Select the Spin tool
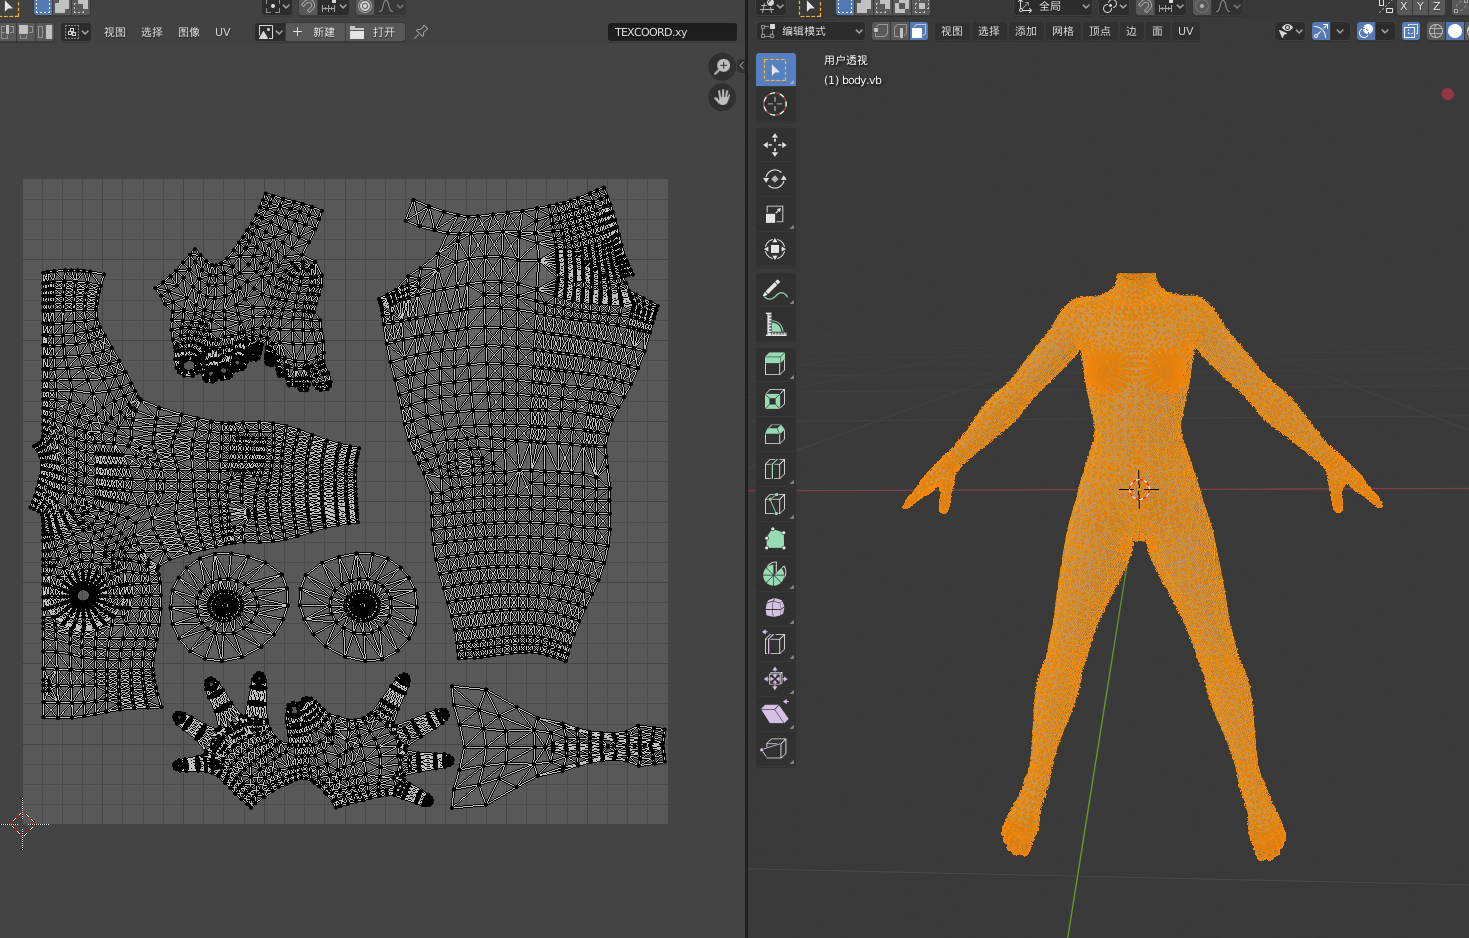This screenshot has height=938, width=1469. coord(775,574)
